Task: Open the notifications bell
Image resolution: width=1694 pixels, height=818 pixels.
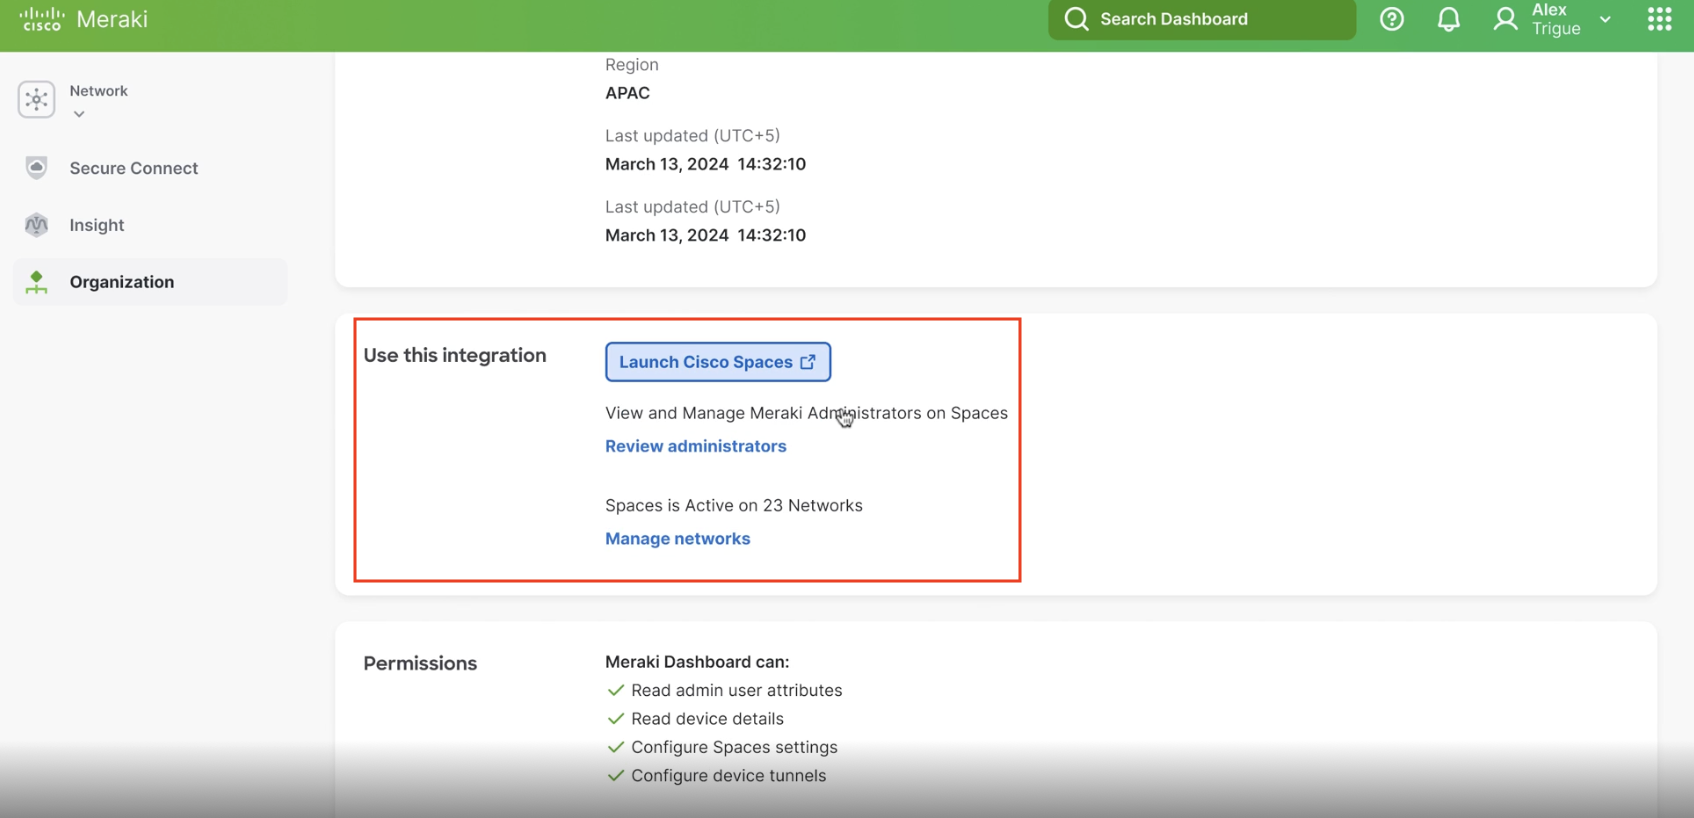Action: (x=1448, y=19)
